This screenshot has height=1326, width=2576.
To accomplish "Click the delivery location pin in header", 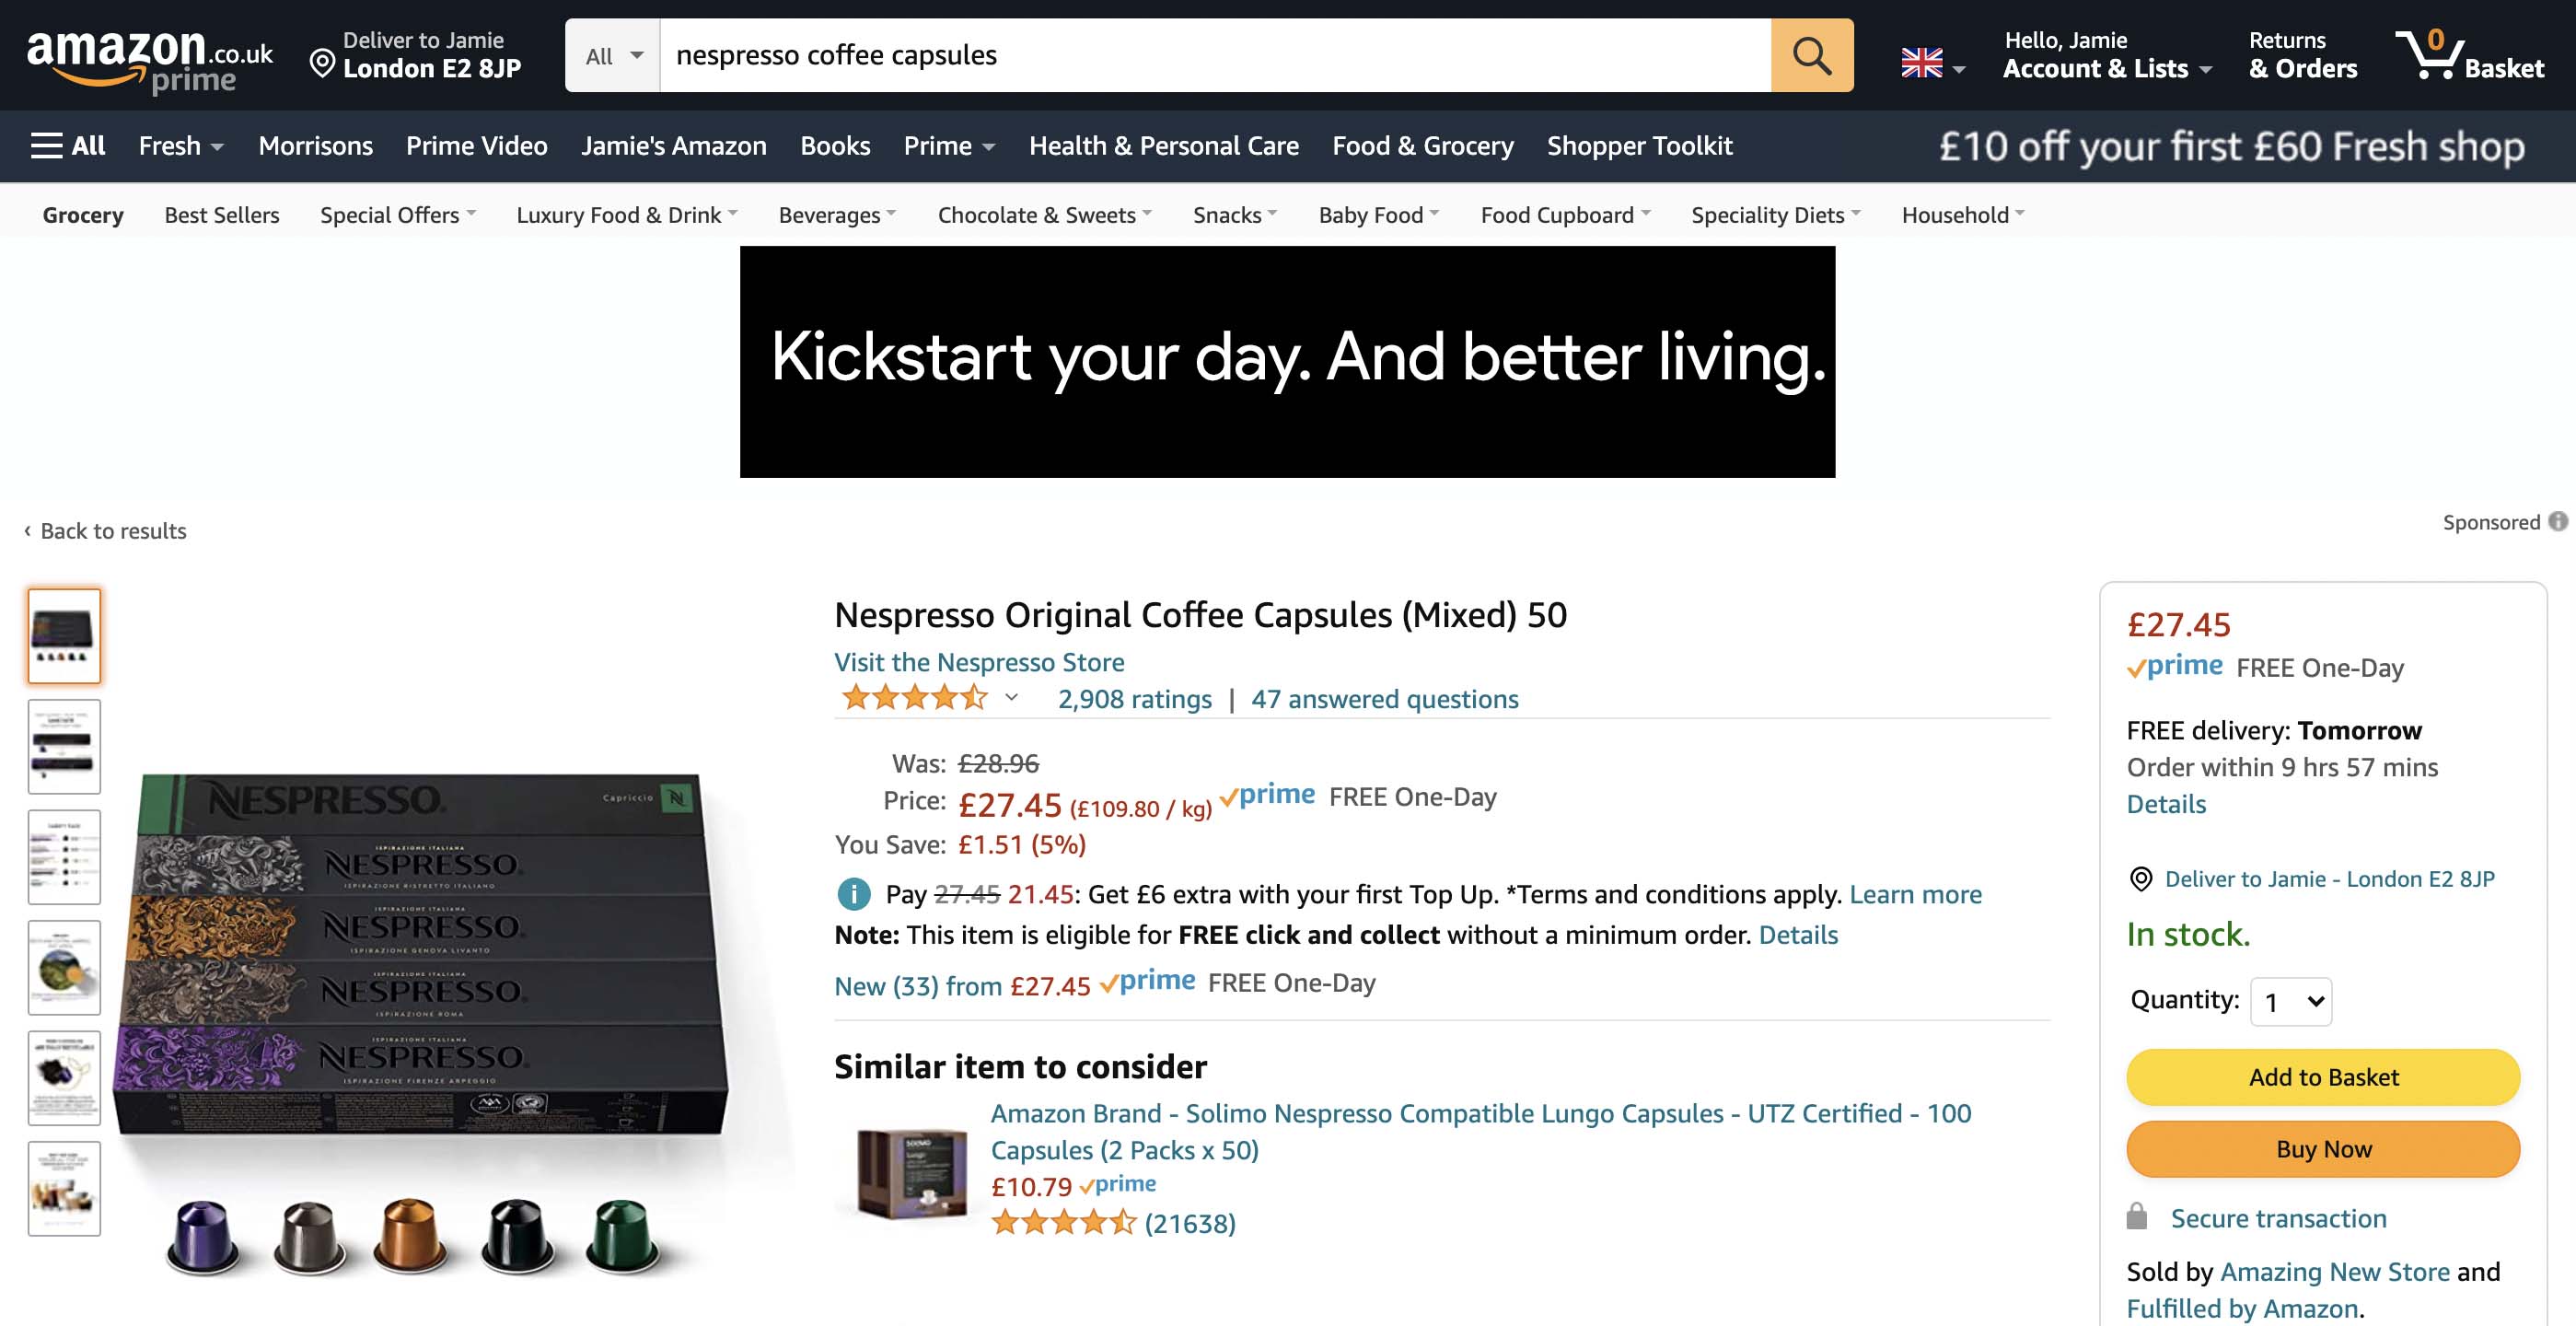I will [x=322, y=64].
